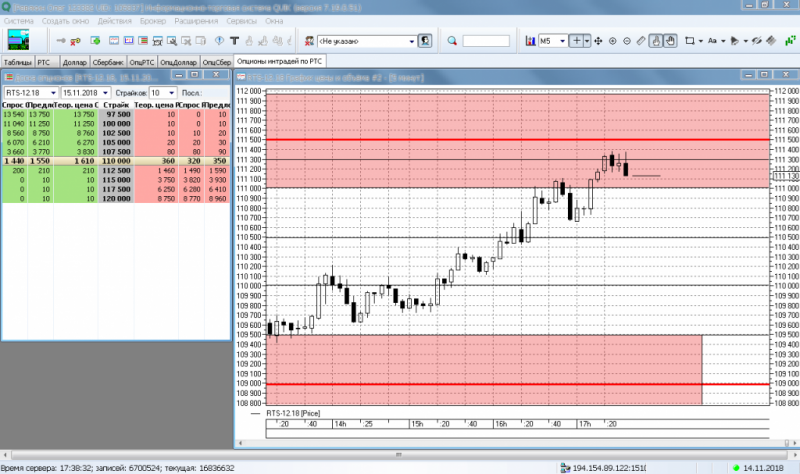Toggle the pointing finger tool
800x474 pixels.
[656, 41]
